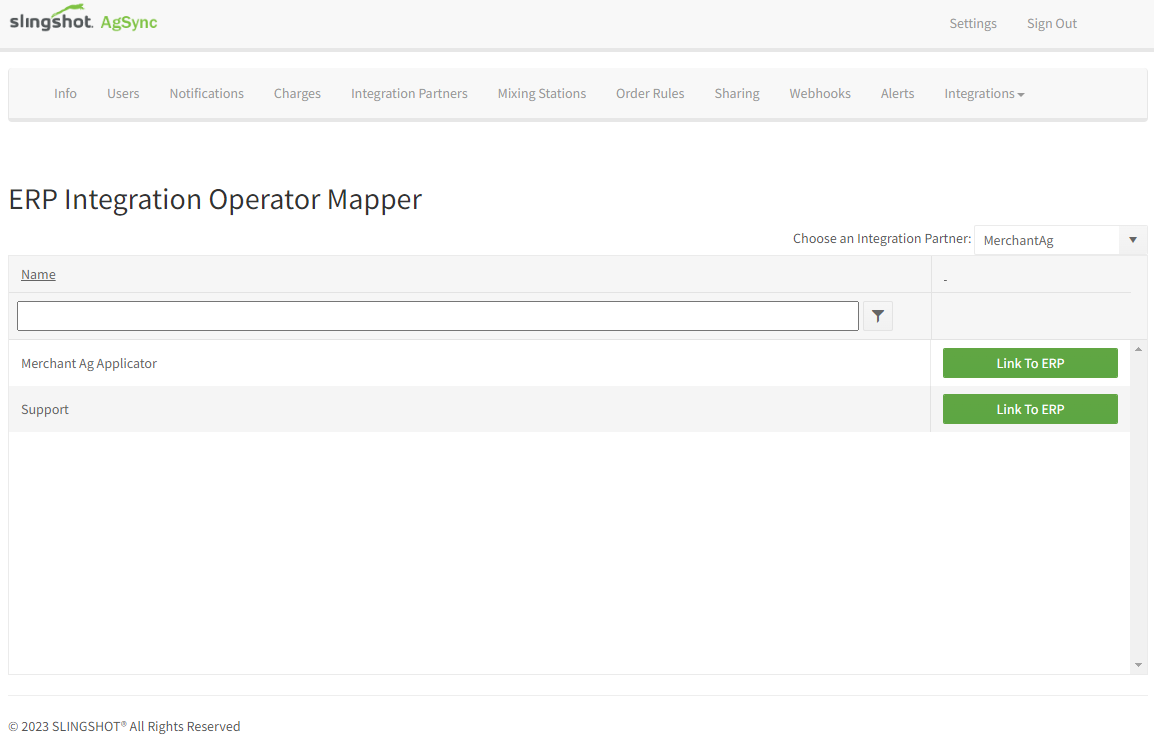Link Merchant Ag Applicator to ERP
The height and width of the screenshot is (746, 1163).
(1029, 363)
